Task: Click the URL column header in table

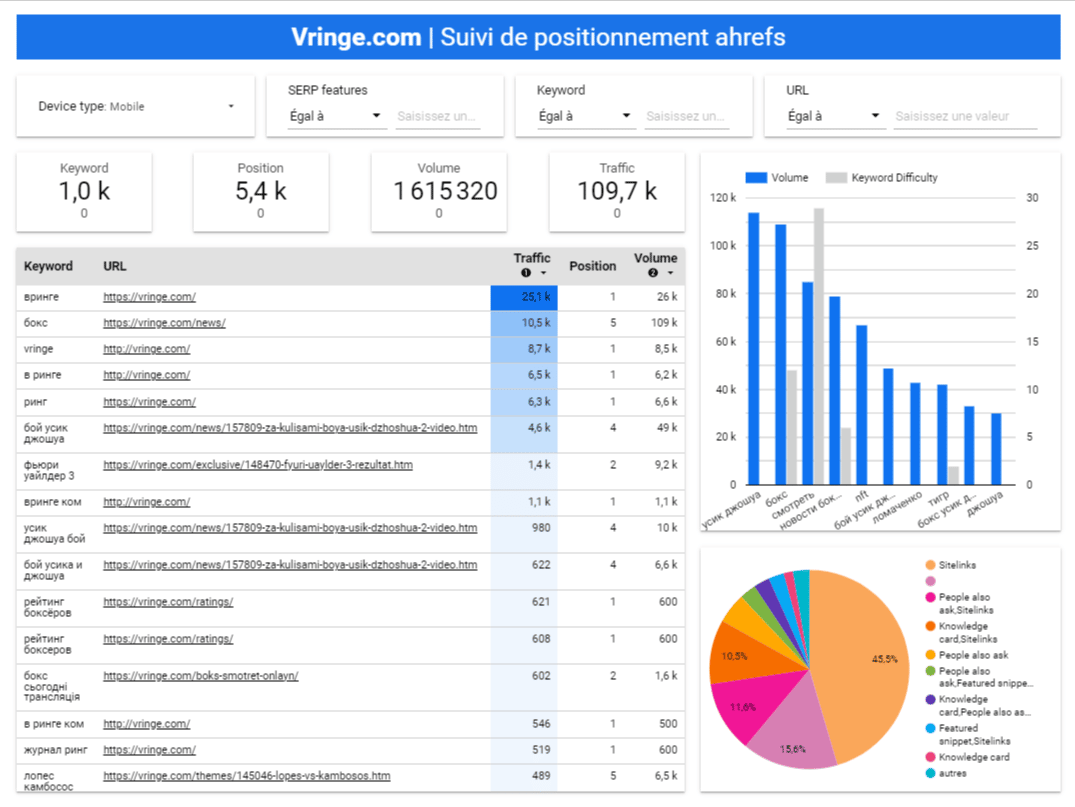Action: tap(114, 266)
